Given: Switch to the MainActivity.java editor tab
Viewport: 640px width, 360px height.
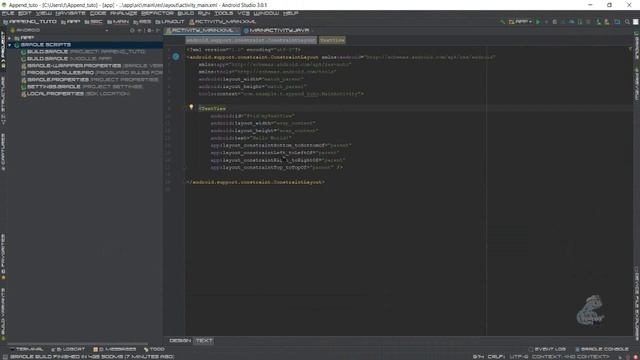Looking at the screenshot, I should (x=279, y=30).
